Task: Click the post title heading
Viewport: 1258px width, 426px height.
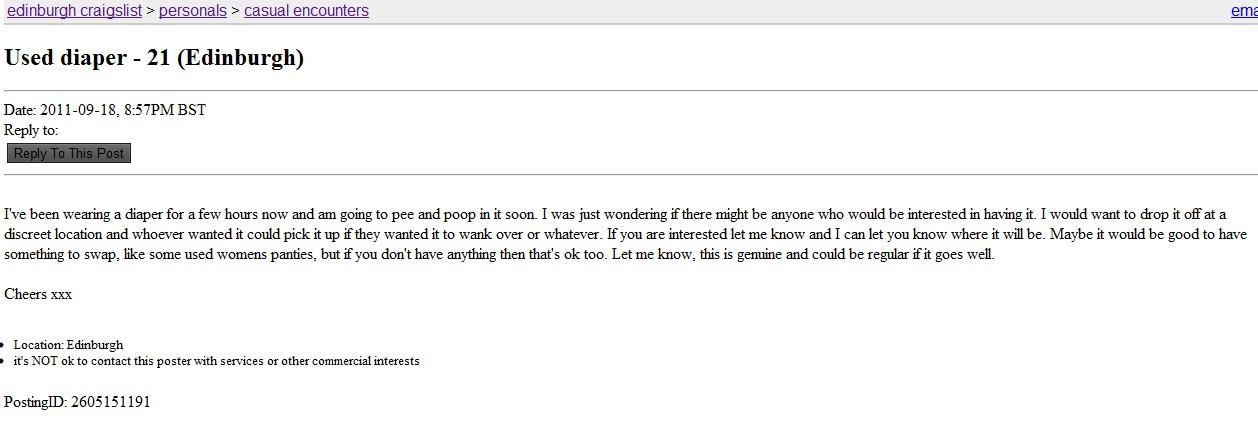Action: coord(154,58)
